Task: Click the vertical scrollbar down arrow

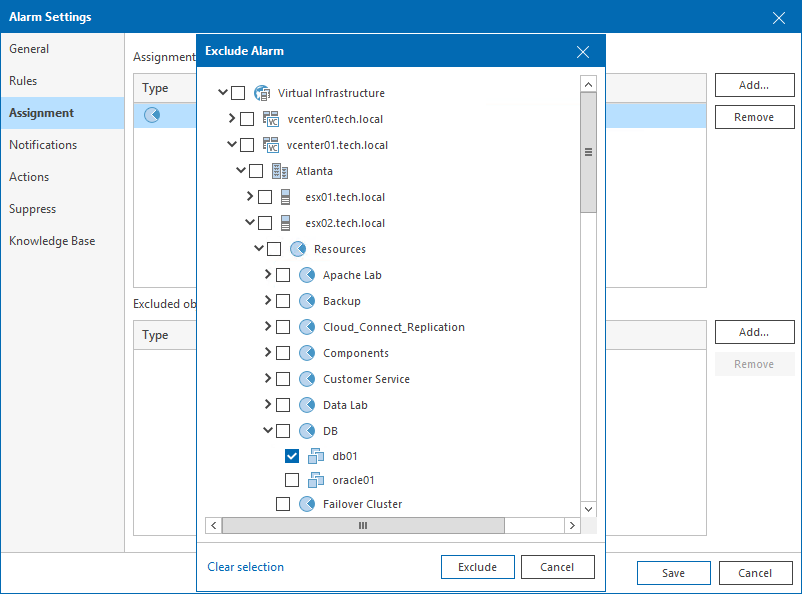Action: [x=588, y=508]
